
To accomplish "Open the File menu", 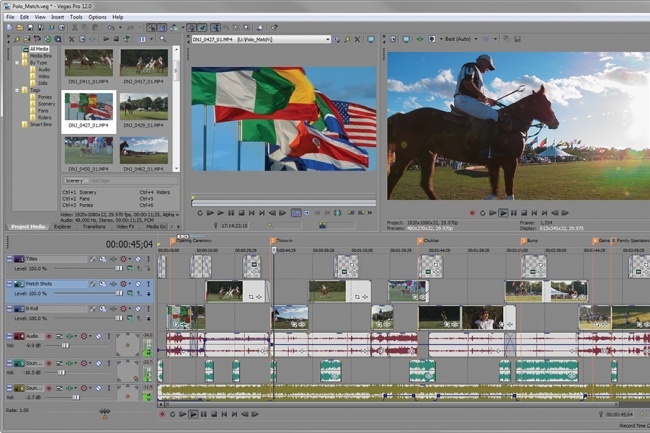I will point(10,17).
